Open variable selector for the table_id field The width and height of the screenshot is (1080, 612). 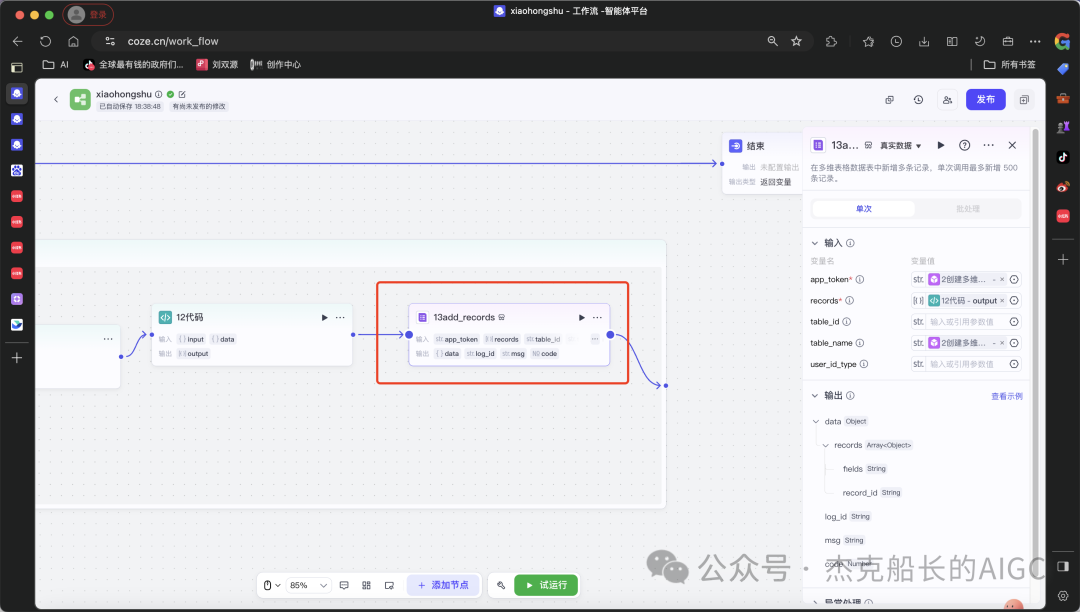[1014, 321]
